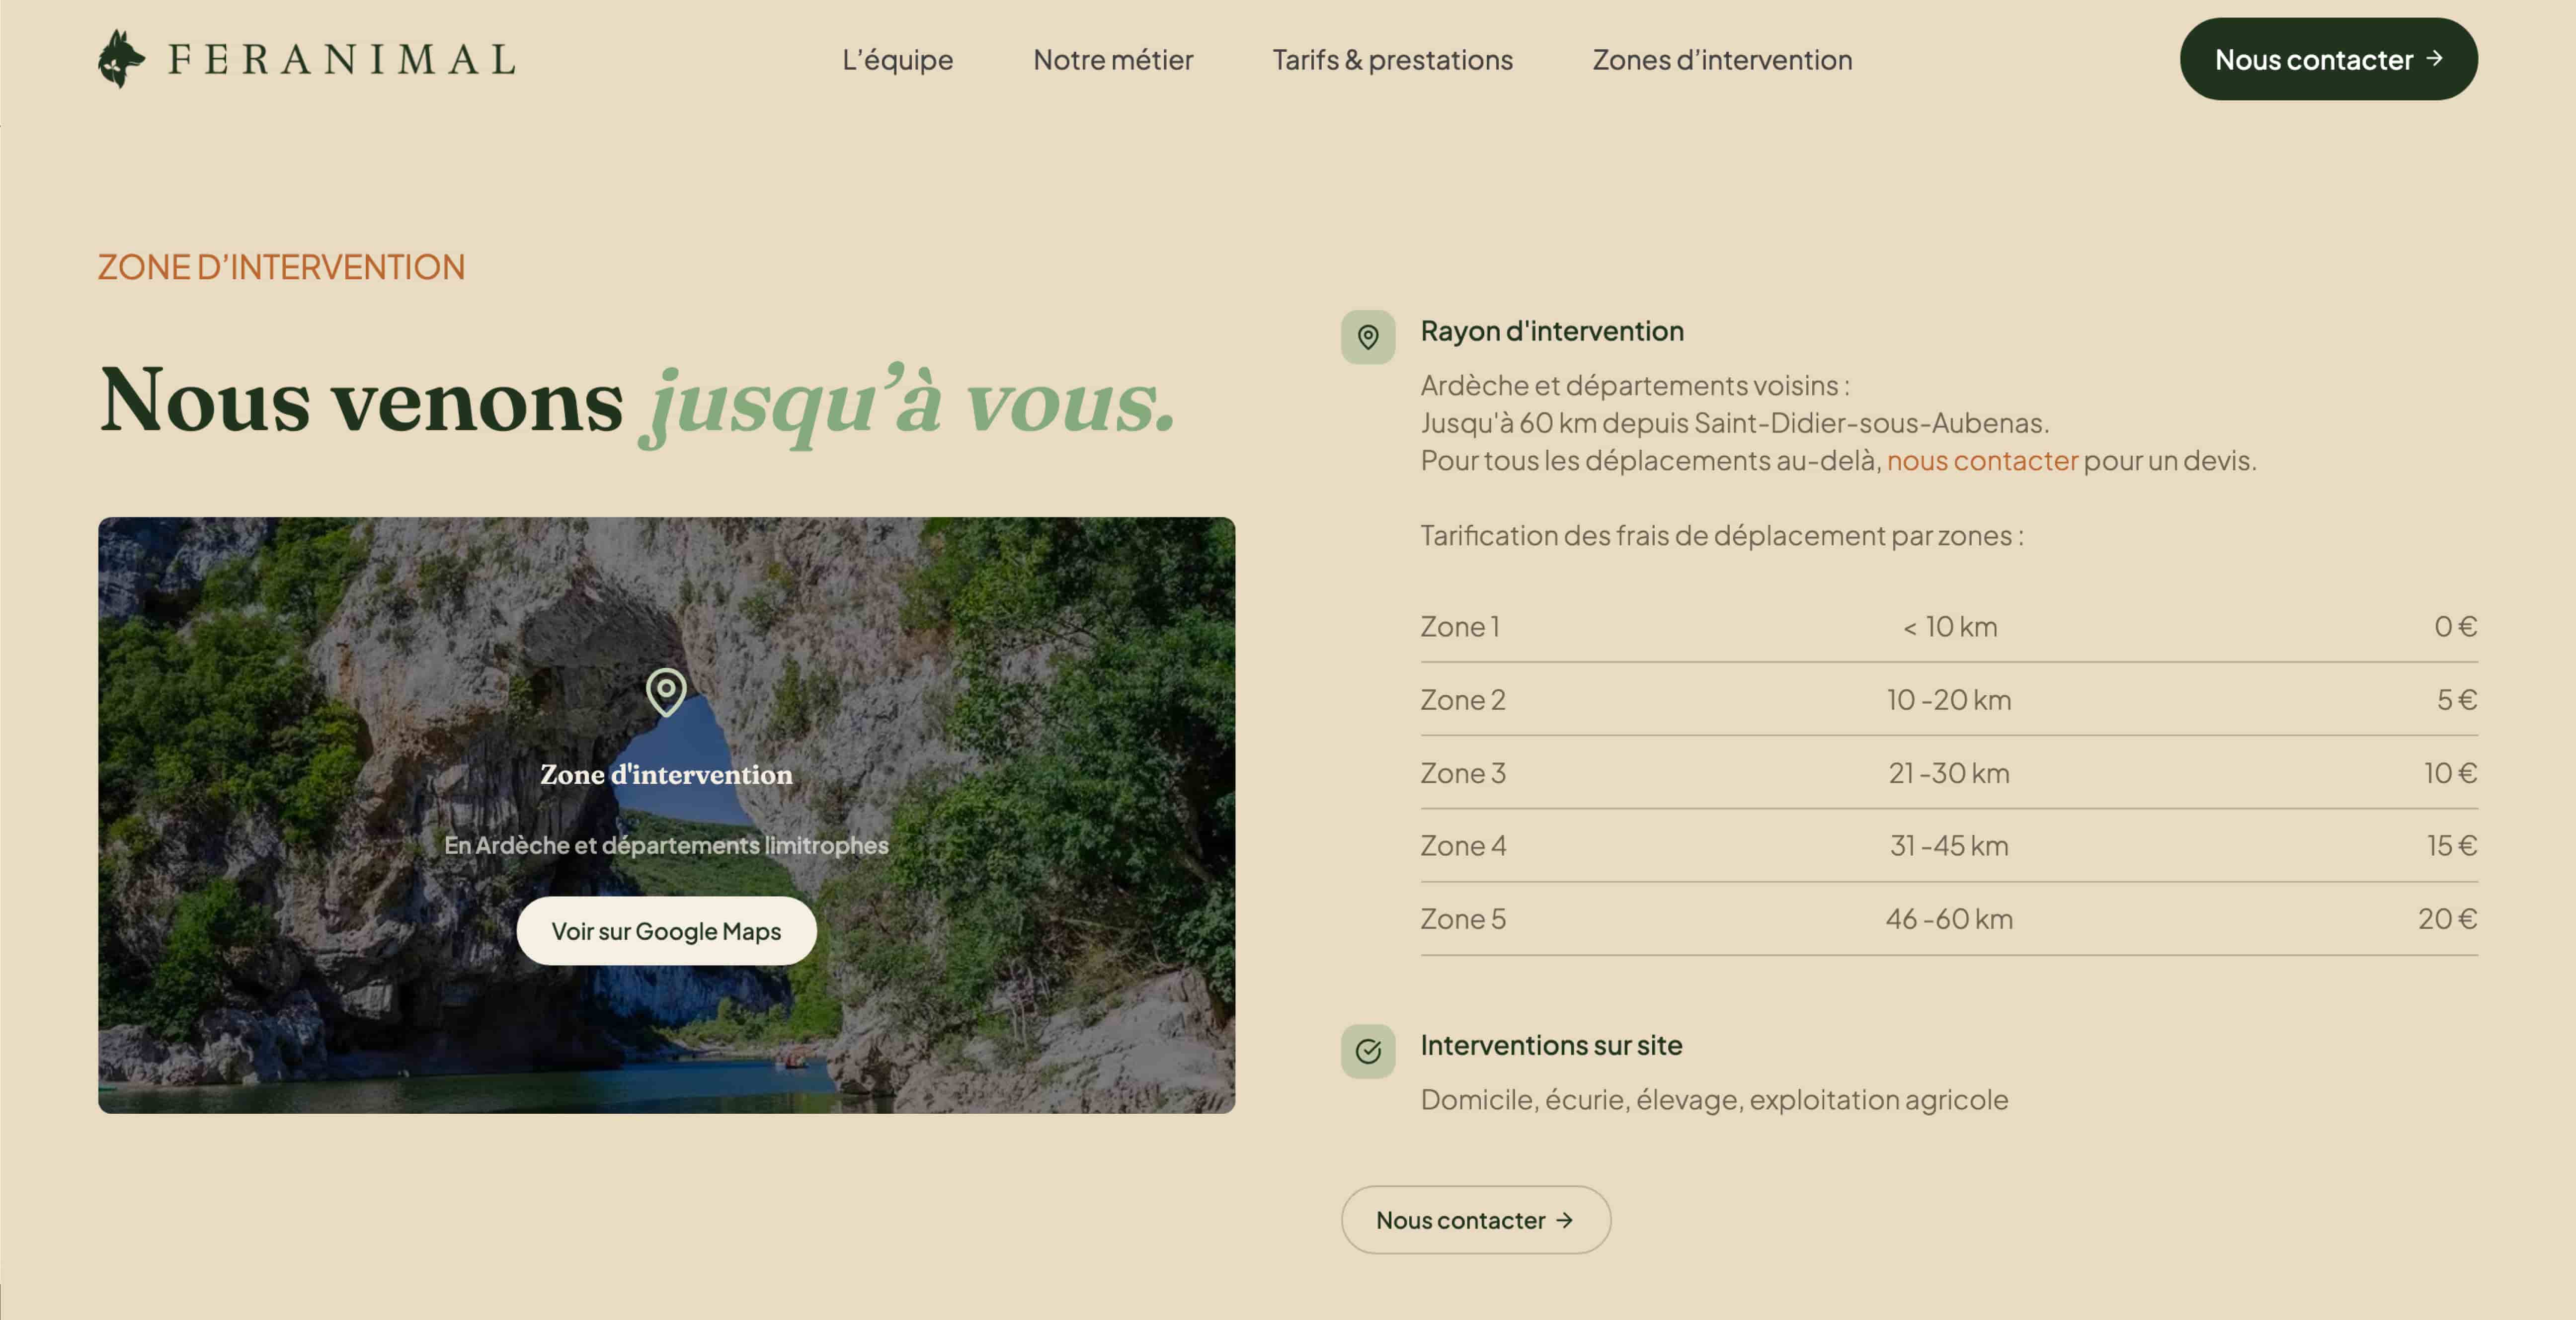Image resolution: width=2576 pixels, height=1320 pixels.
Task: Select the Zone 2 row label
Action: 1463,699
